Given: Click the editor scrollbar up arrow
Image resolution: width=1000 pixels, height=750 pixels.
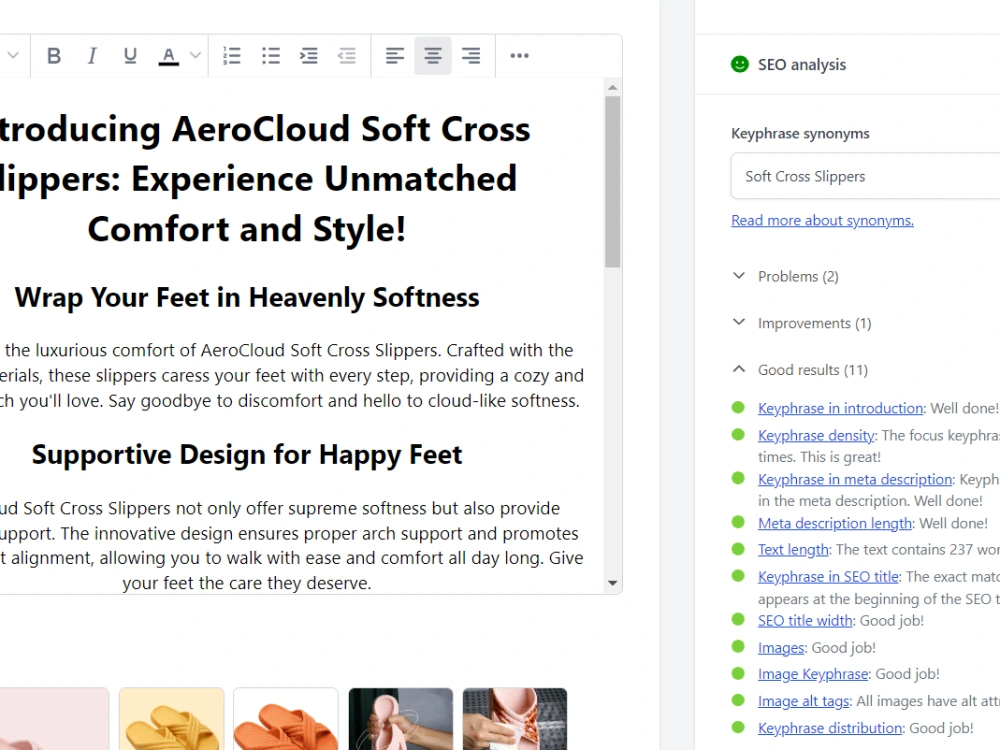Looking at the screenshot, I should 612,87.
